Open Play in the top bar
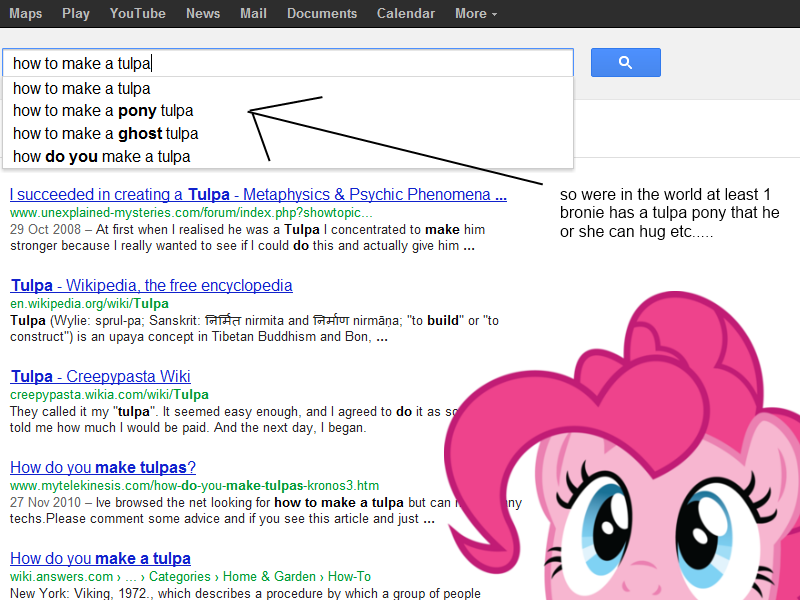Image resolution: width=800 pixels, height=600 pixels. click(76, 13)
